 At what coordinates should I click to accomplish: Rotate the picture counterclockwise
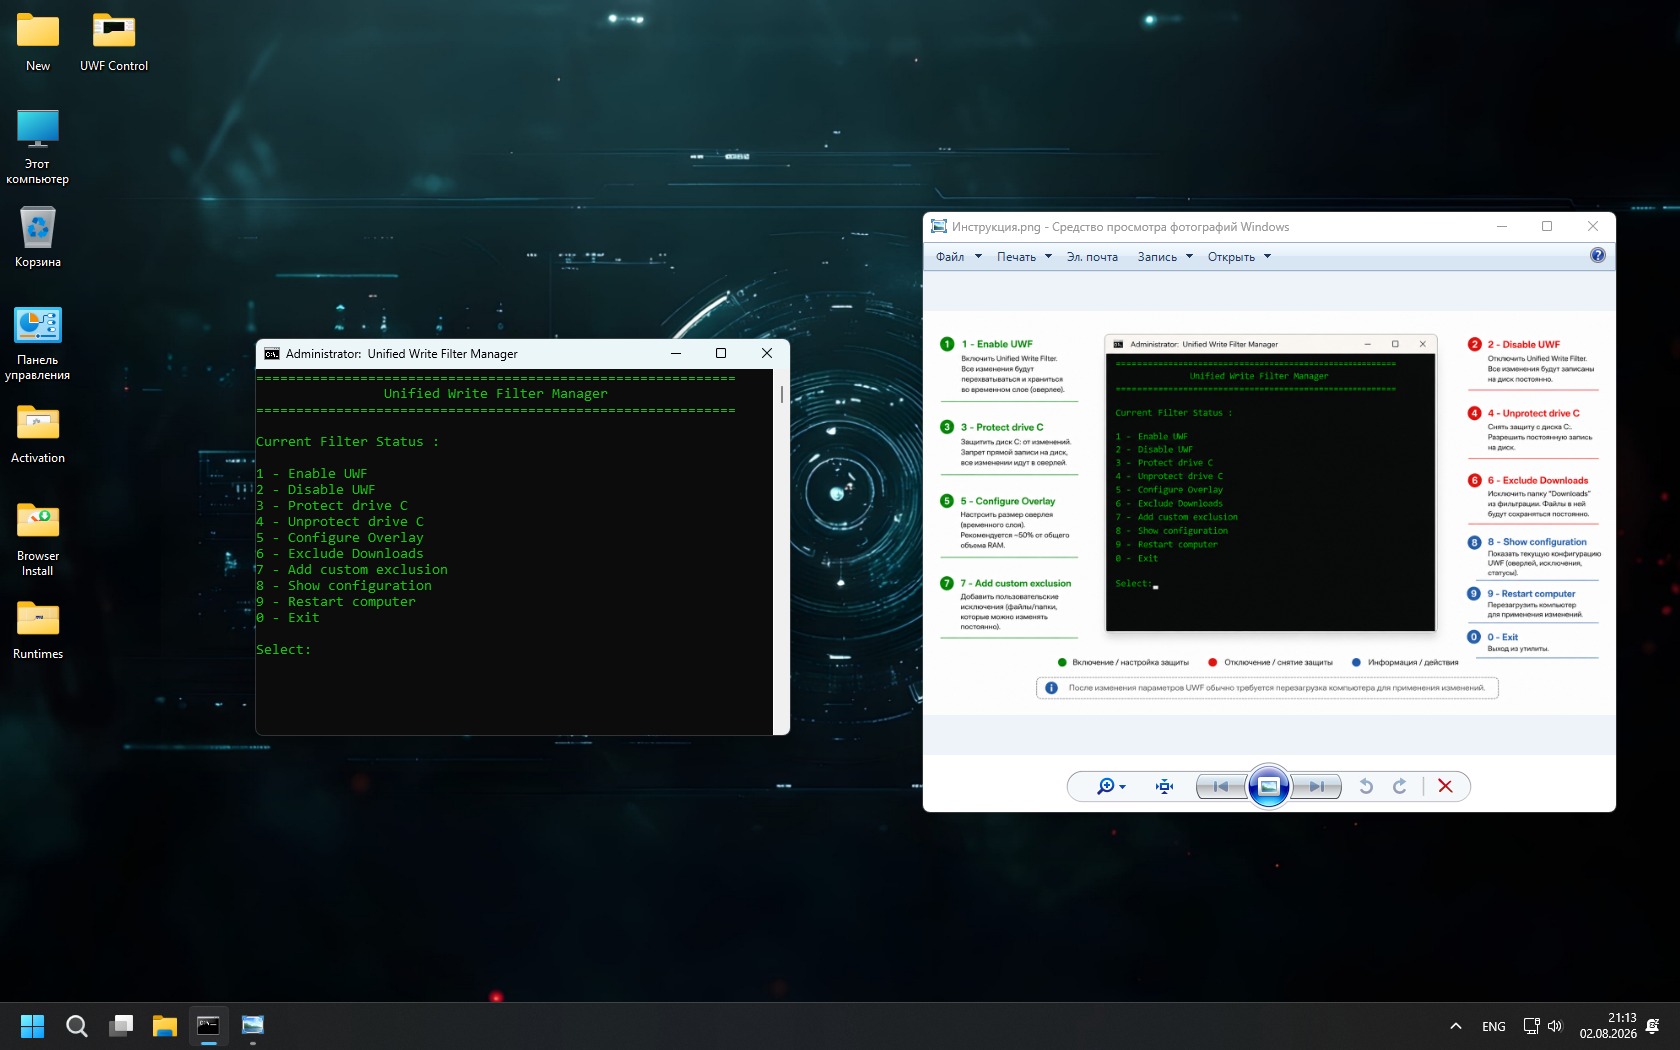point(1366,787)
